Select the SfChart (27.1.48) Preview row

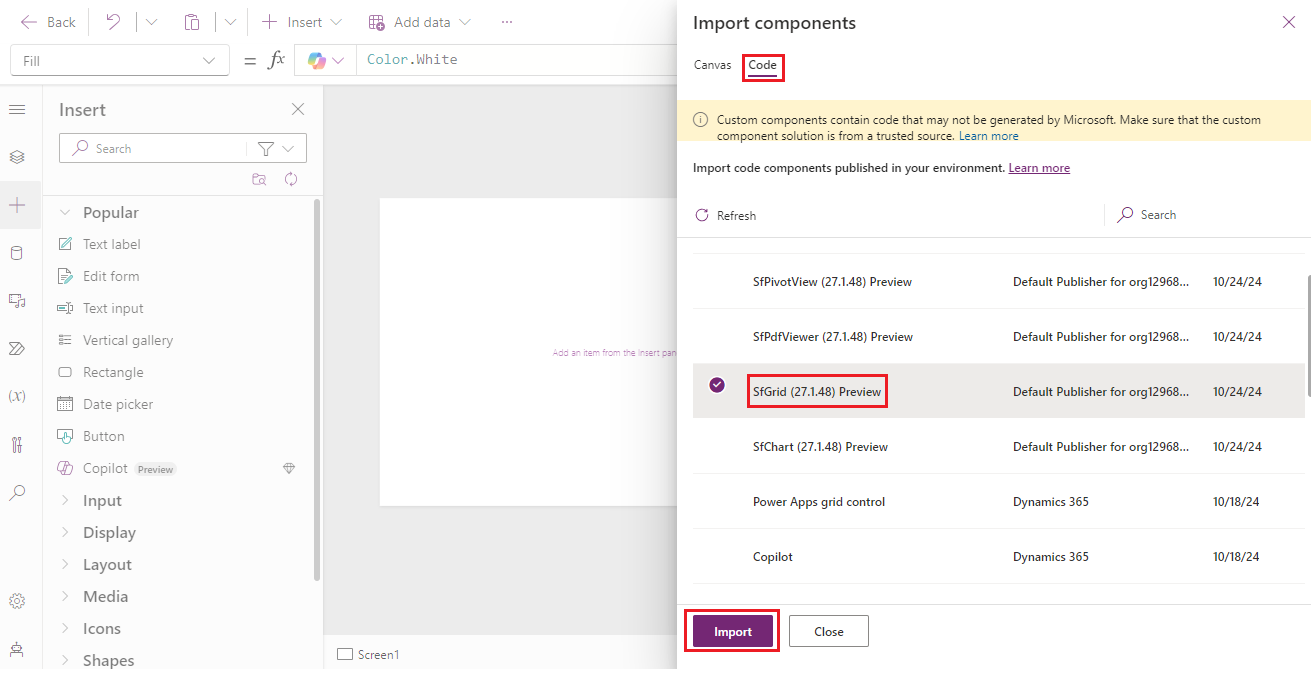pyautogui.click(x=820, y=447)
